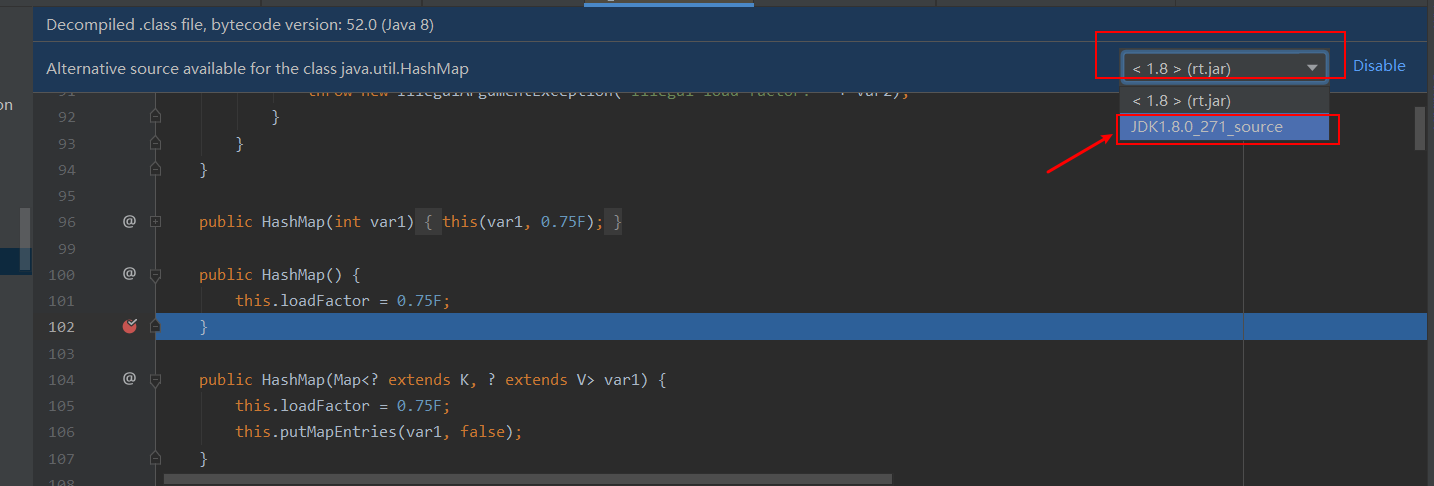Click the @ gutter icon on line 104
Viewport: 1434px width, 486px height.
coord(129,379)
